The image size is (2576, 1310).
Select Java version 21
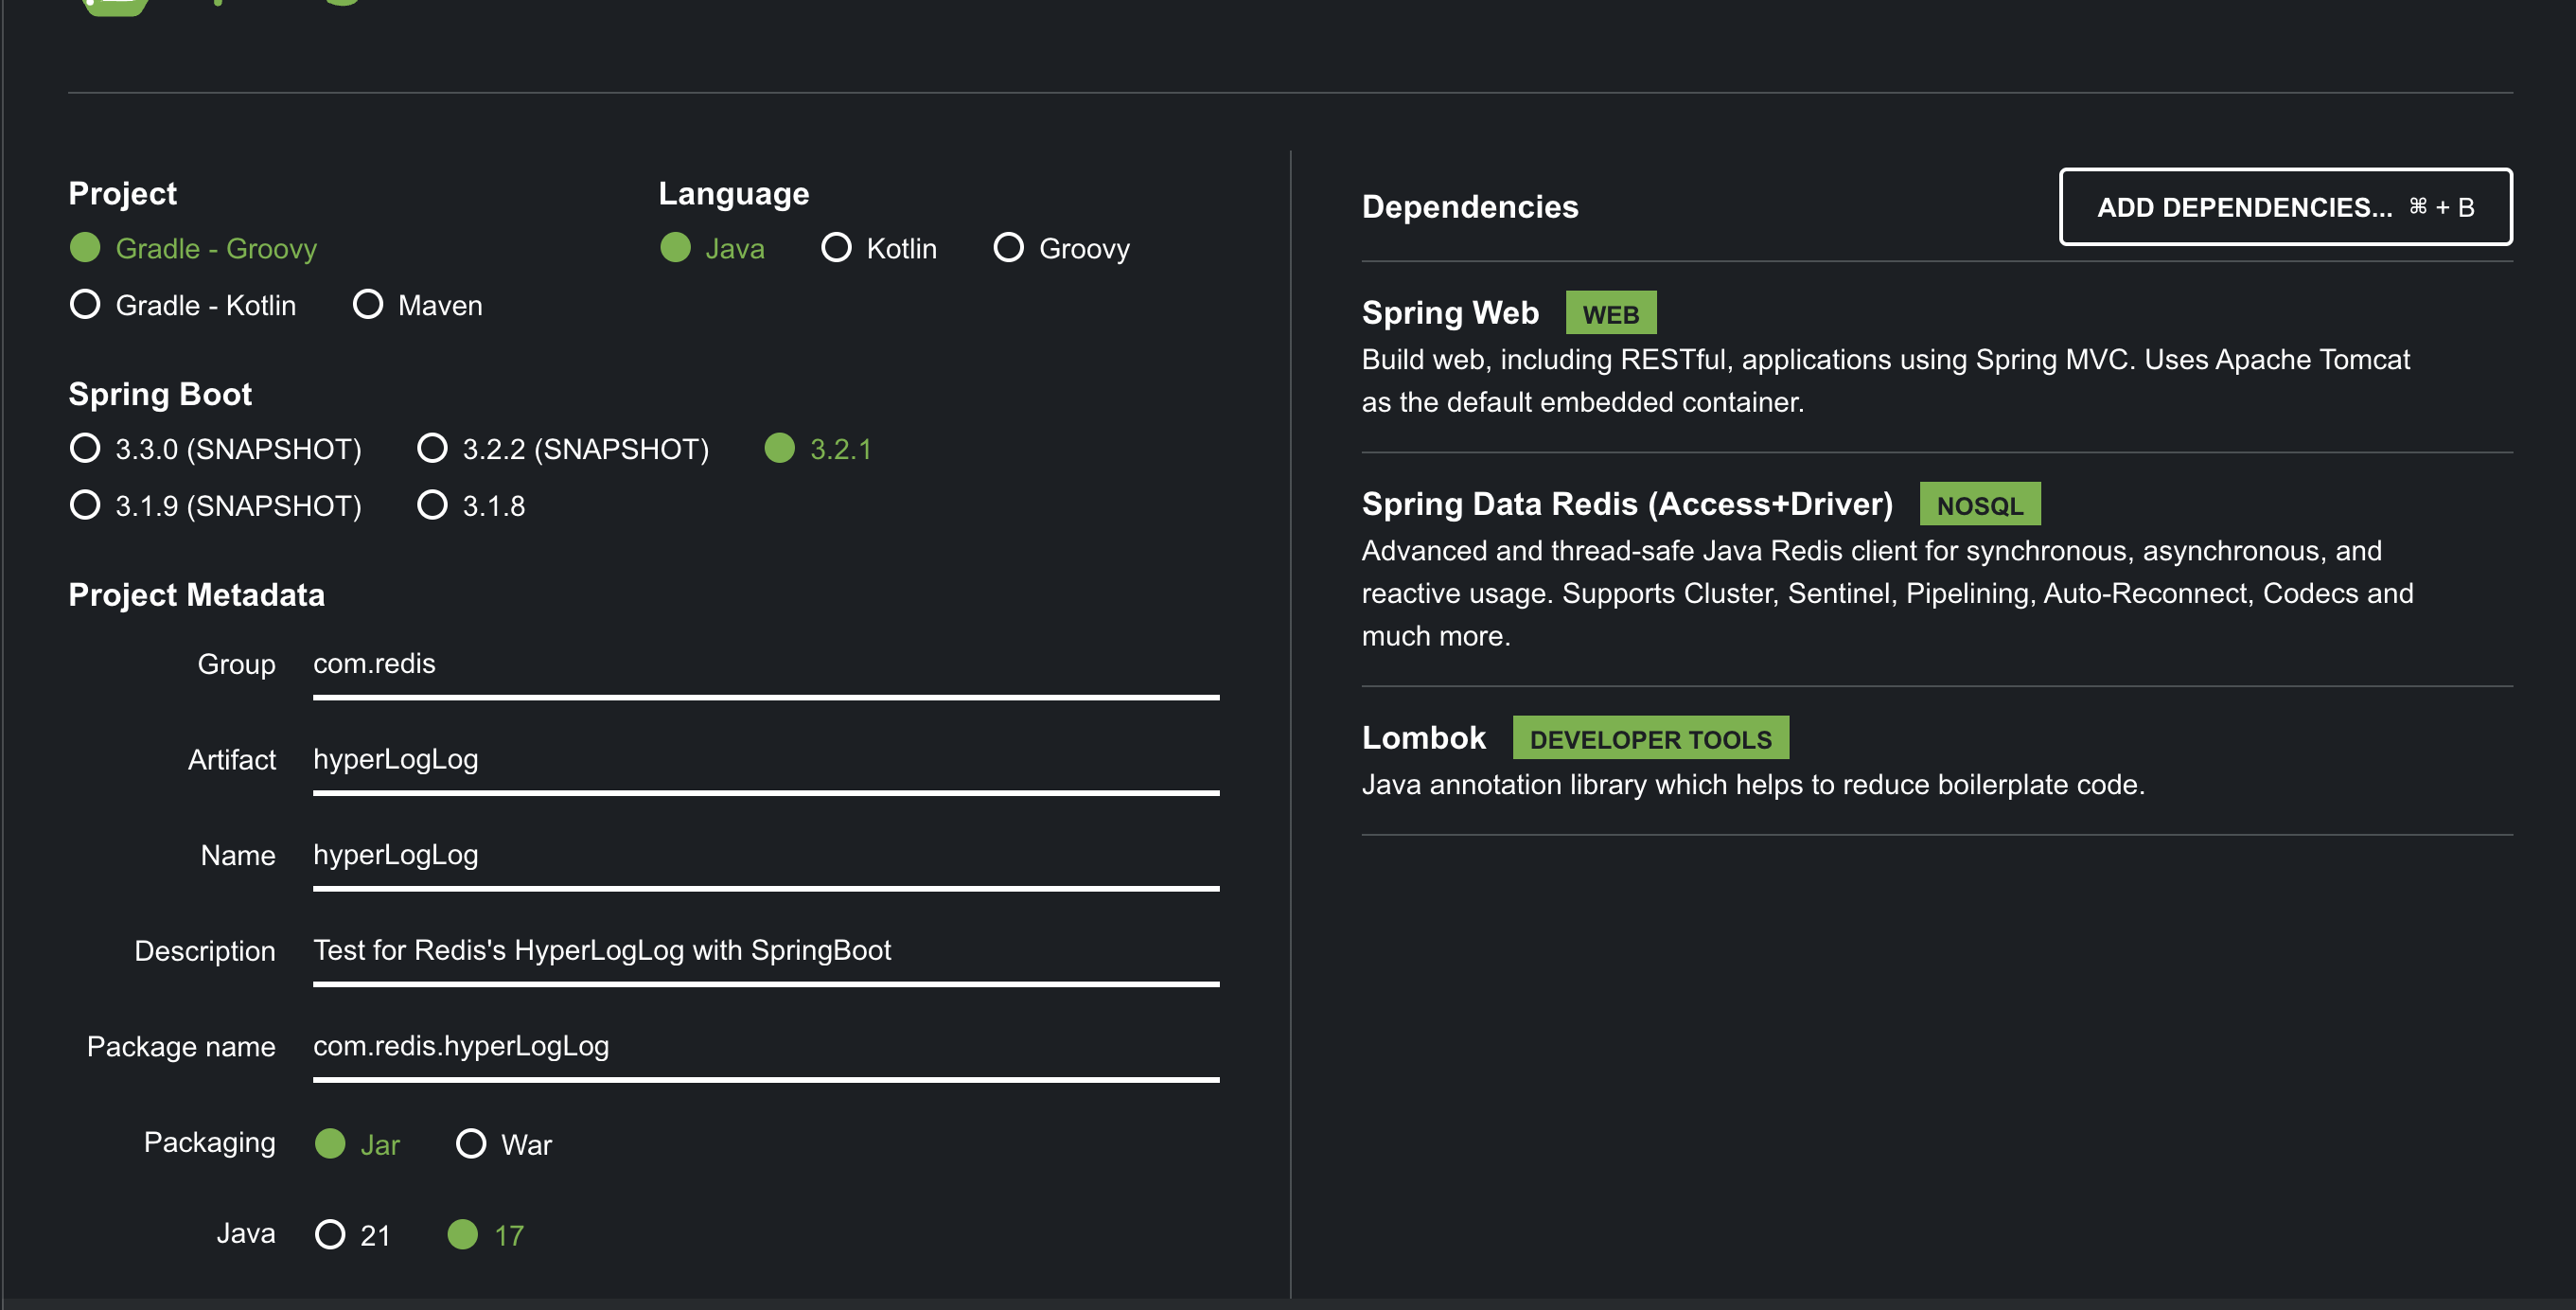pos(352,1235)
